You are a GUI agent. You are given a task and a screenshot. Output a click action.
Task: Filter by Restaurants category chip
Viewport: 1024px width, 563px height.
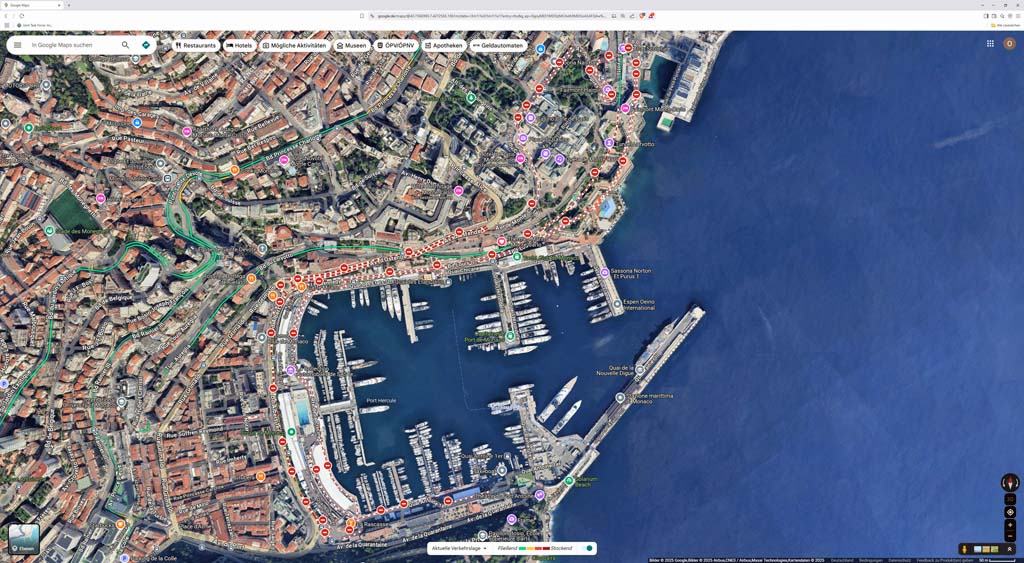click(x=196, y=45)
